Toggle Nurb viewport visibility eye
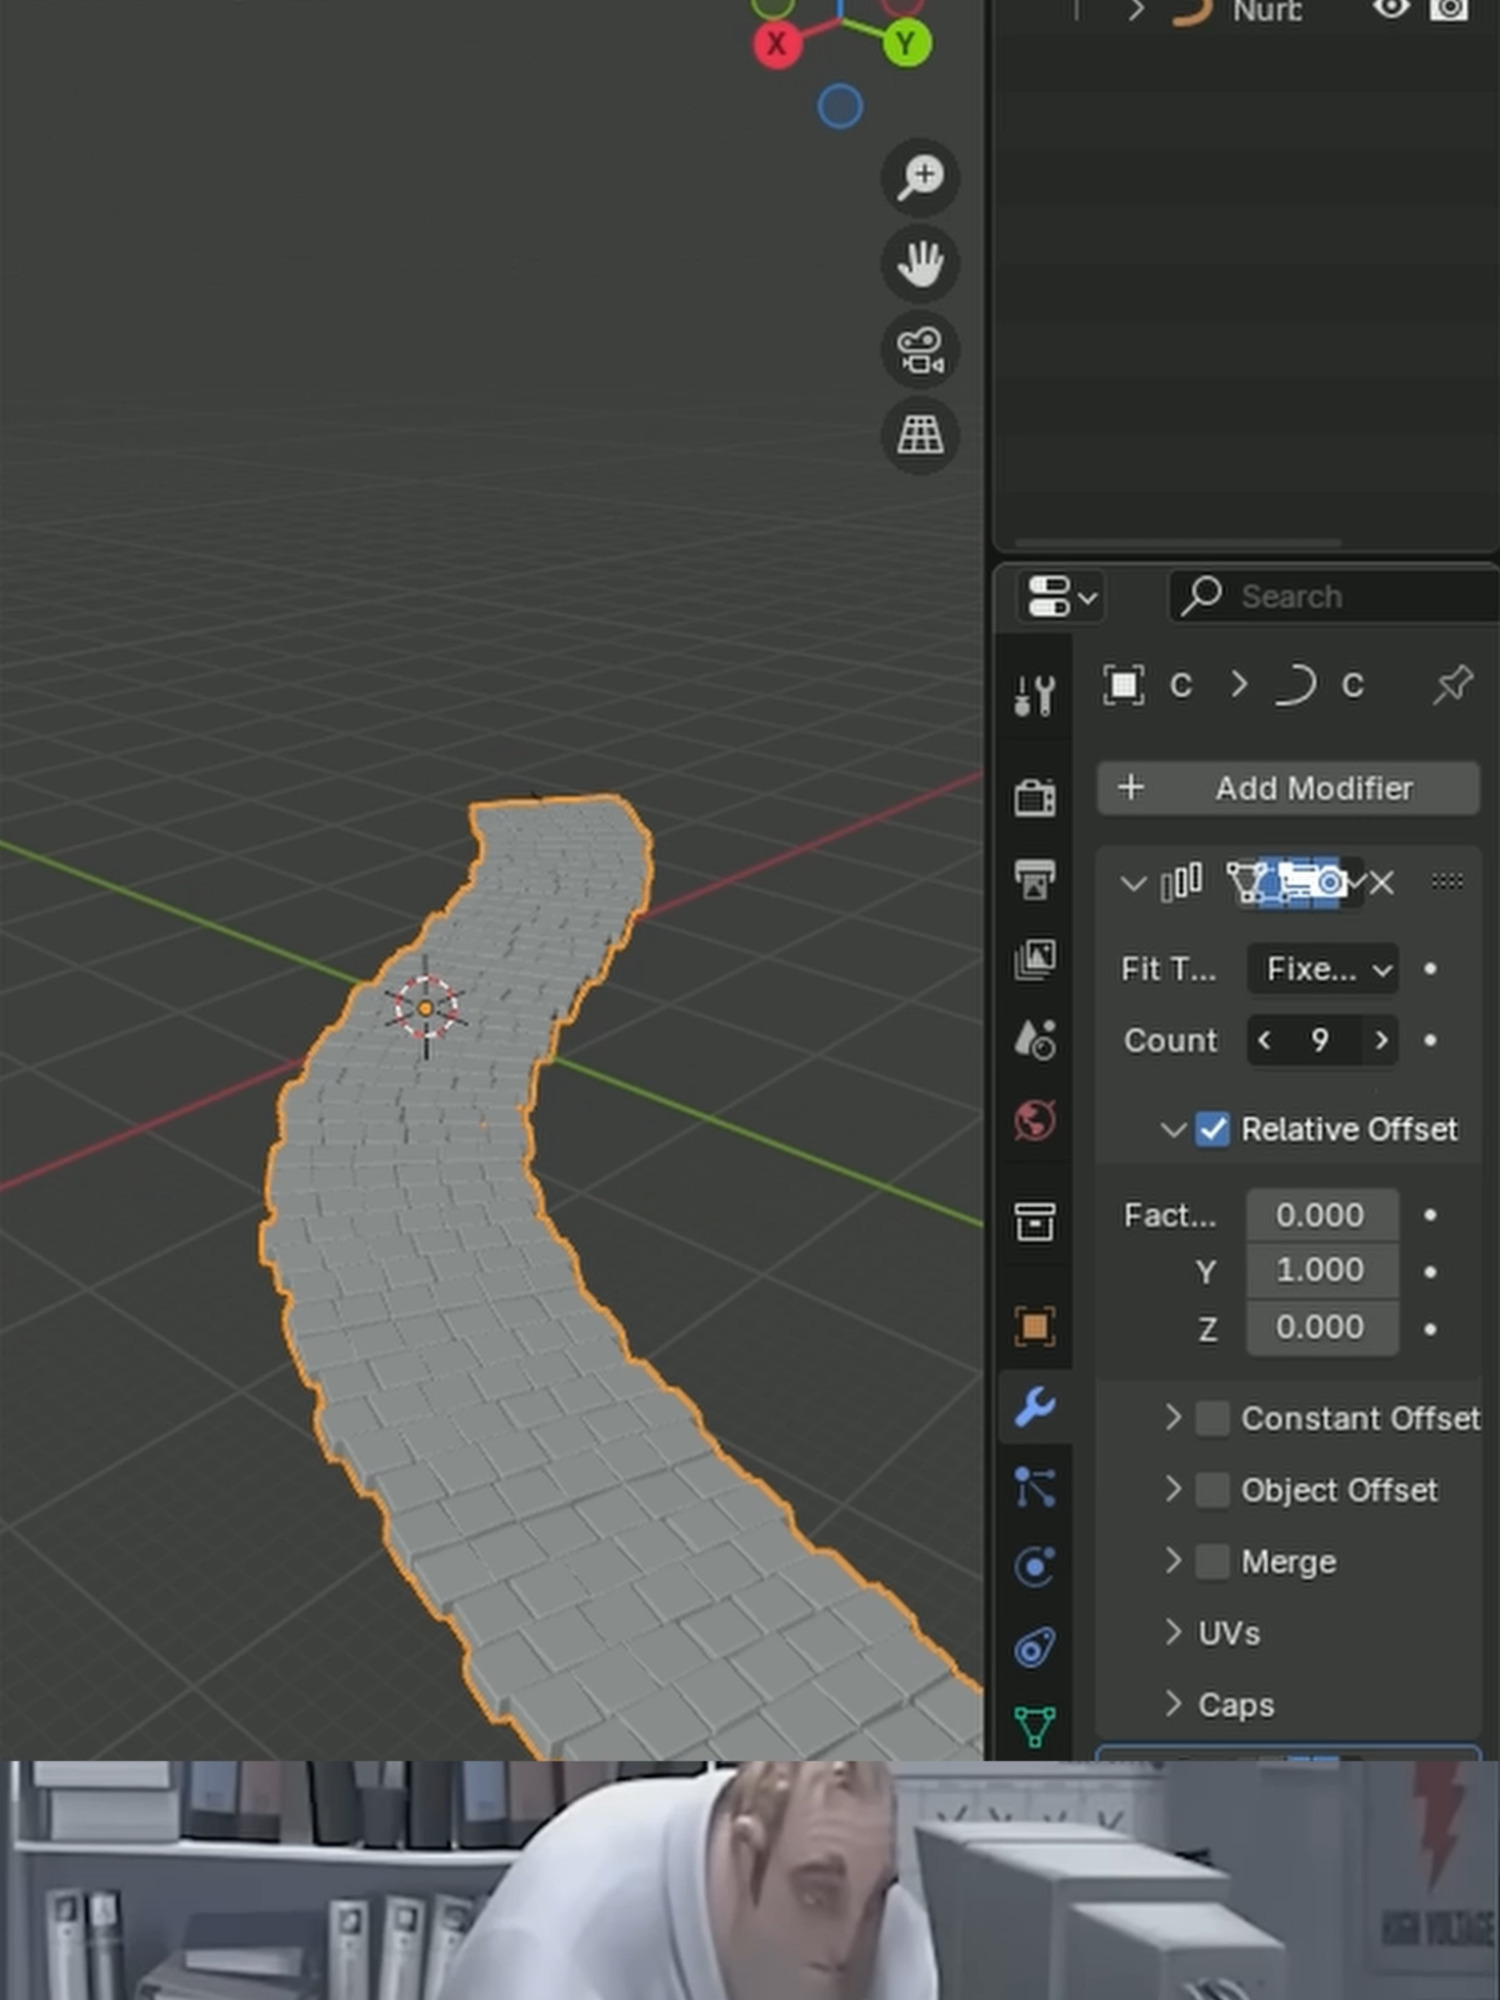Viewport: 1500px width, 2000px height. [1391, 9]
